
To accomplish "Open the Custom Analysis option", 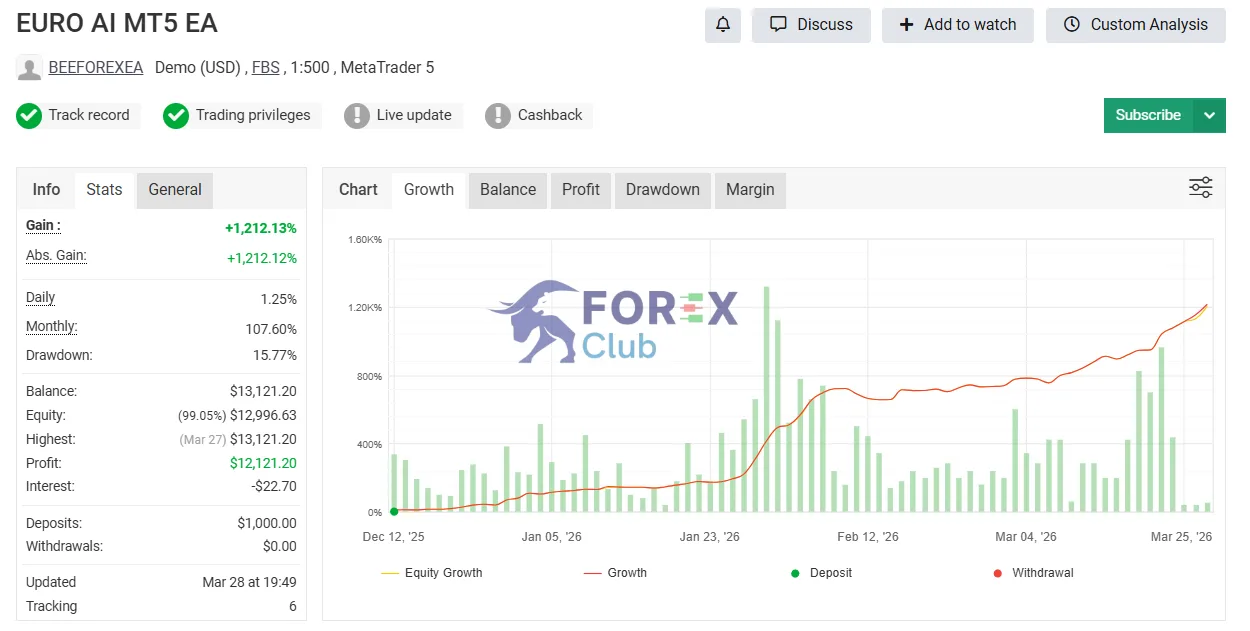I will pos(1136,25).
